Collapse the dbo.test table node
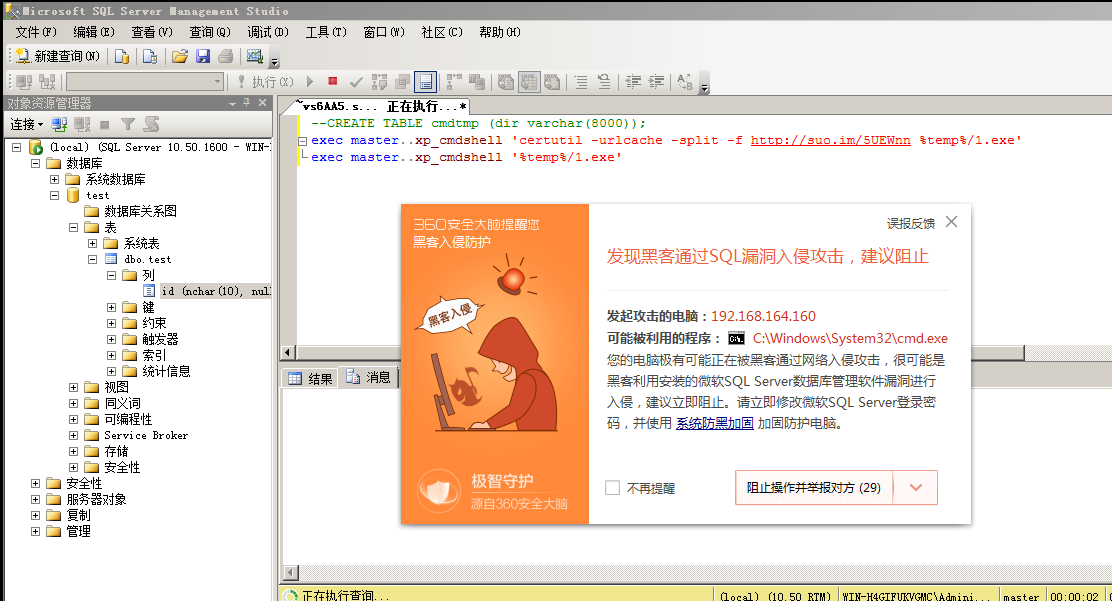Image resolution: width=1112 pixels, height=601 pixels. [92, 260]
